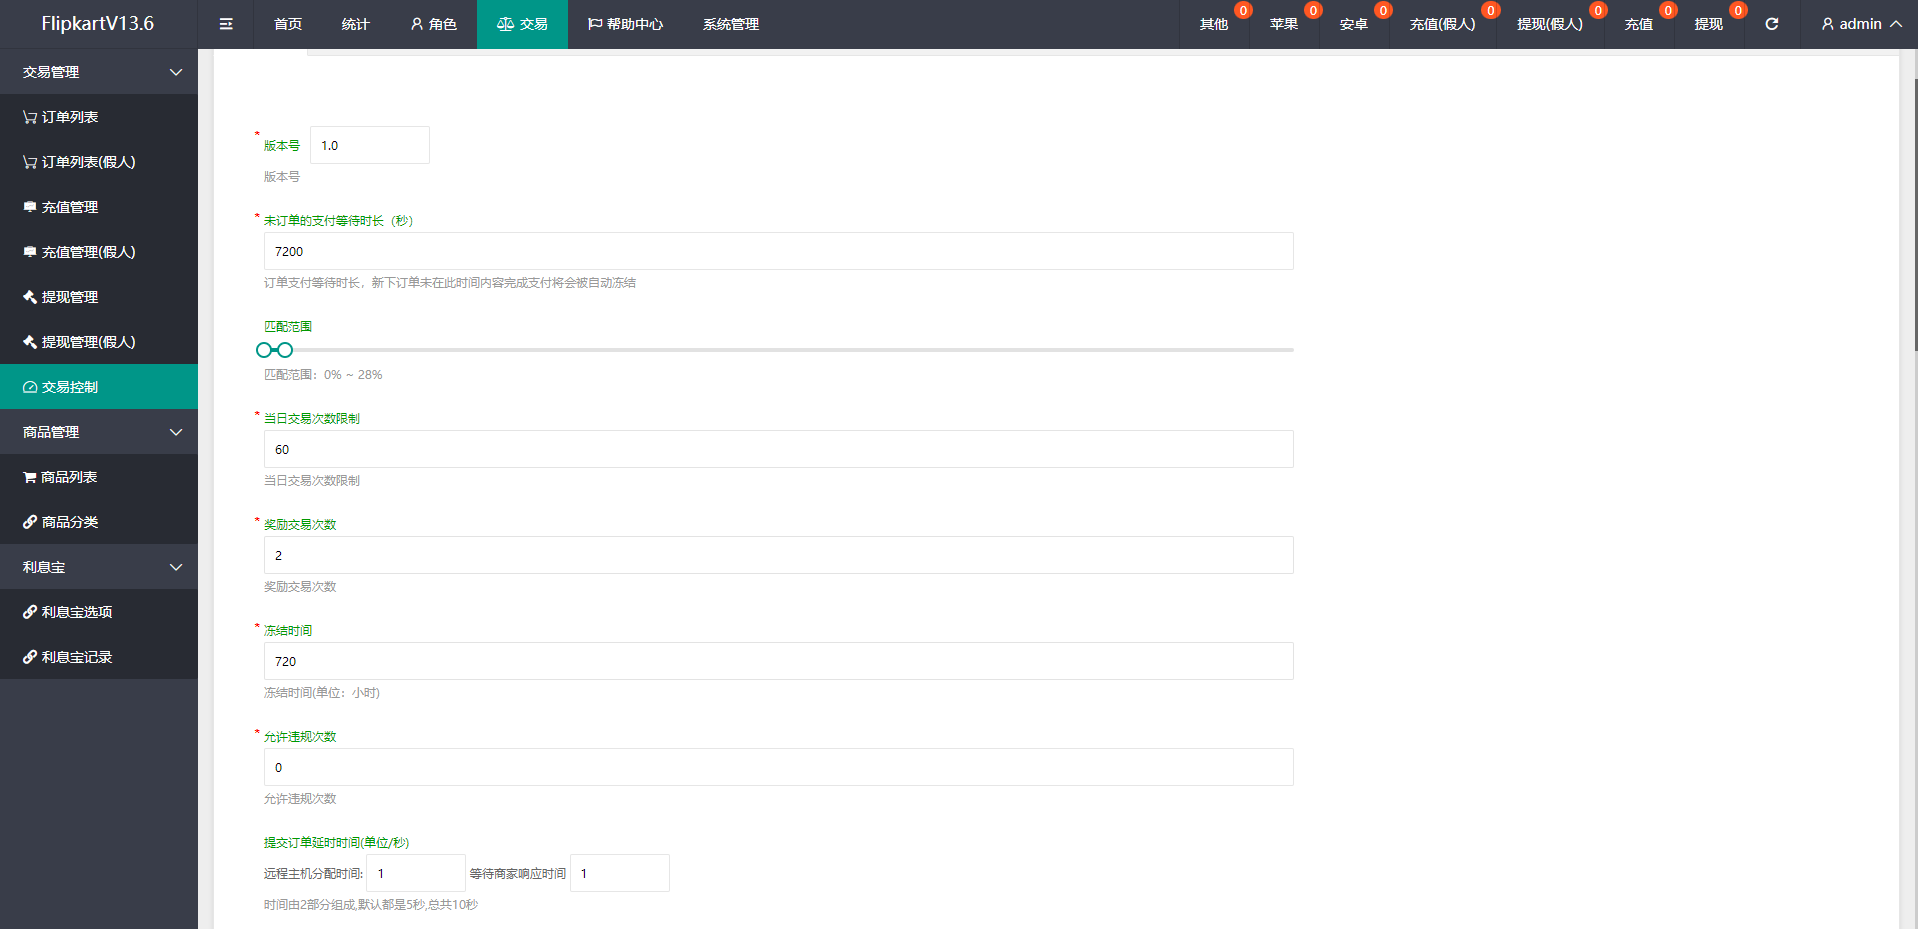Click icon next to 充值管理(假人)

point(30,252)
